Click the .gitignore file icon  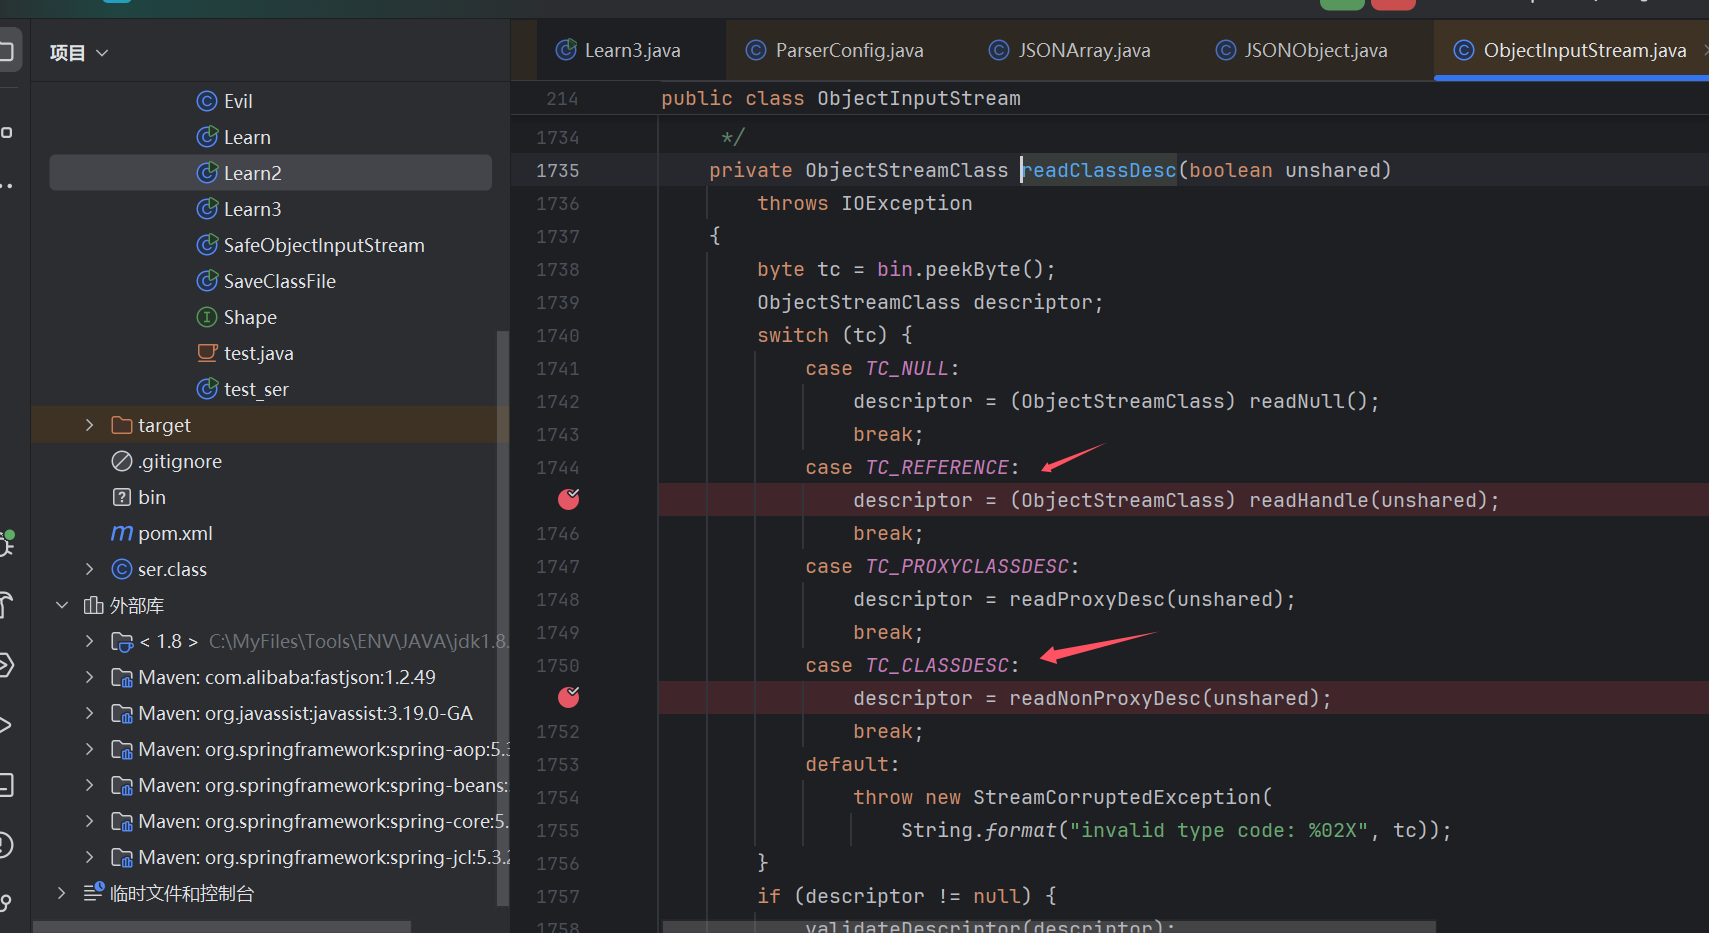pos(122,461)
